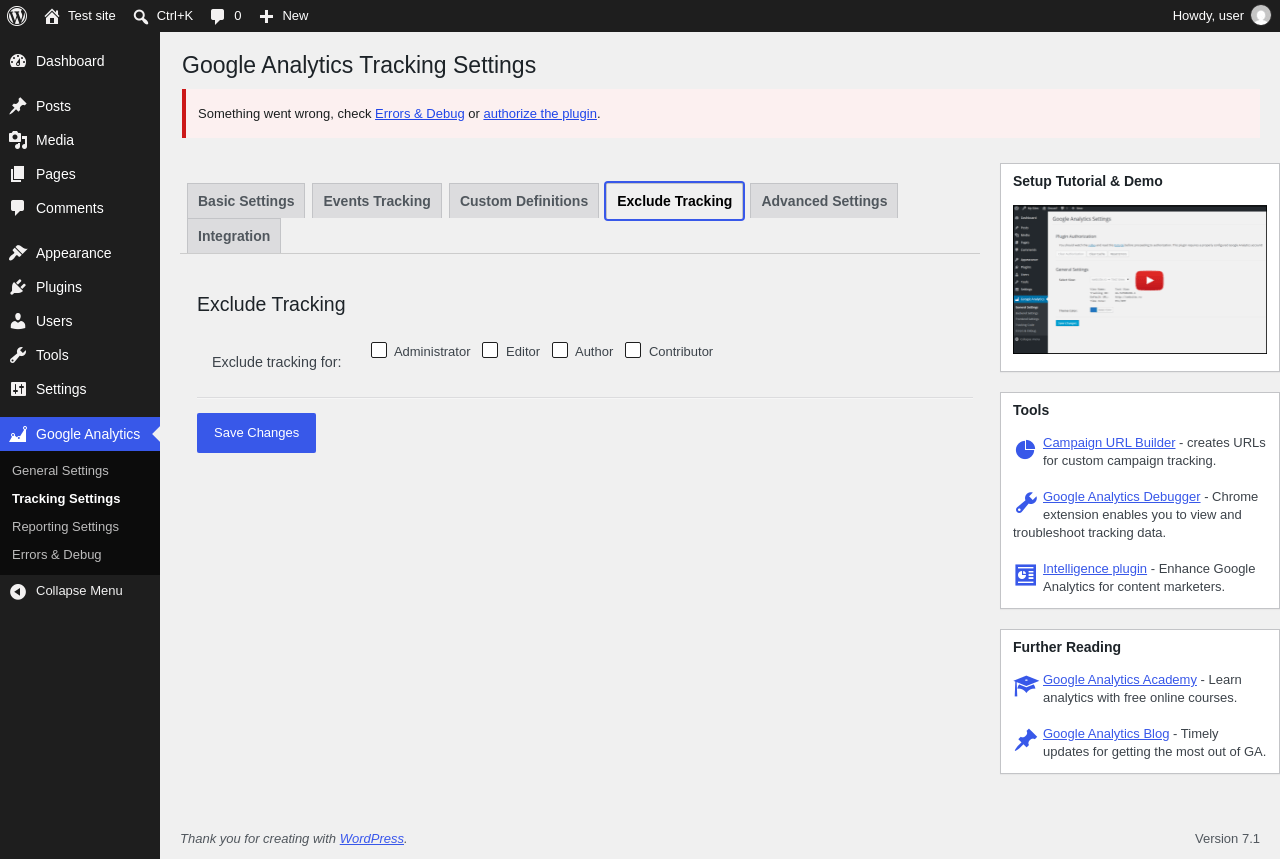1280x859 pixels.
Task: Check the Administrator exclusion checkbox
Action: [x=379, y=350]
